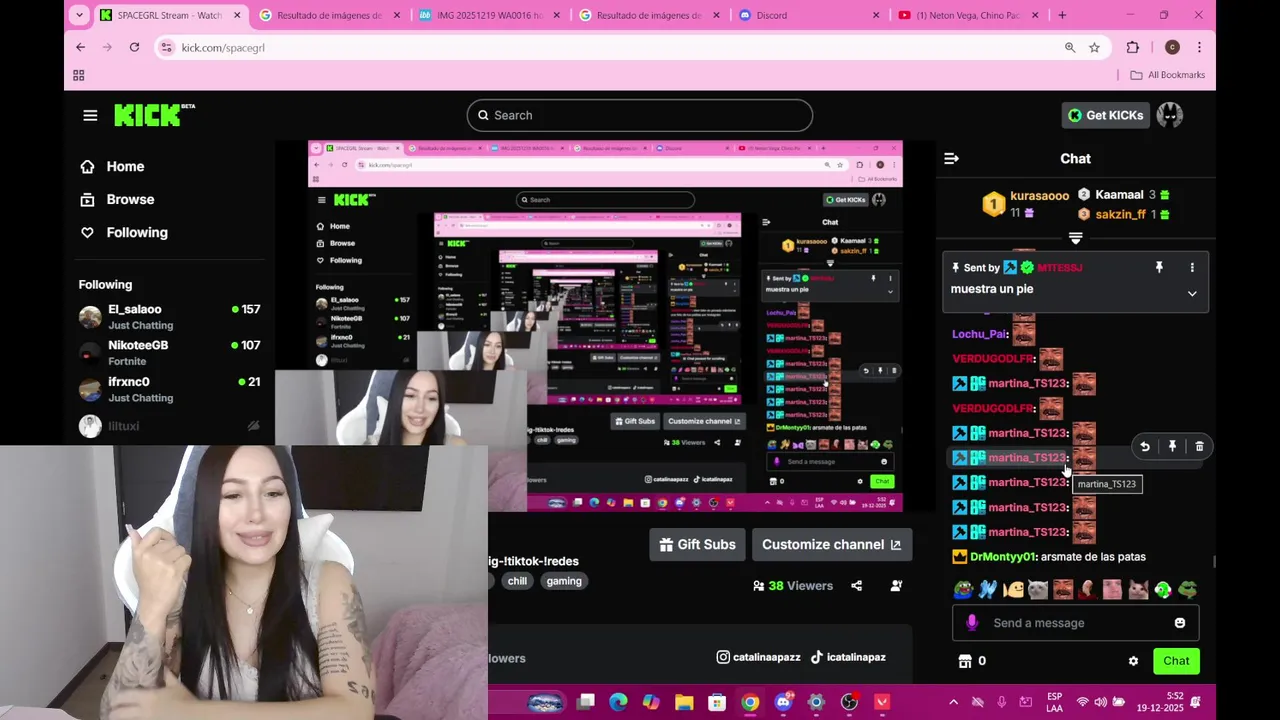The height and width of the screenshot is (720, 1280).
Task: Click the gaming tag
Action: (x=564, y=581)
